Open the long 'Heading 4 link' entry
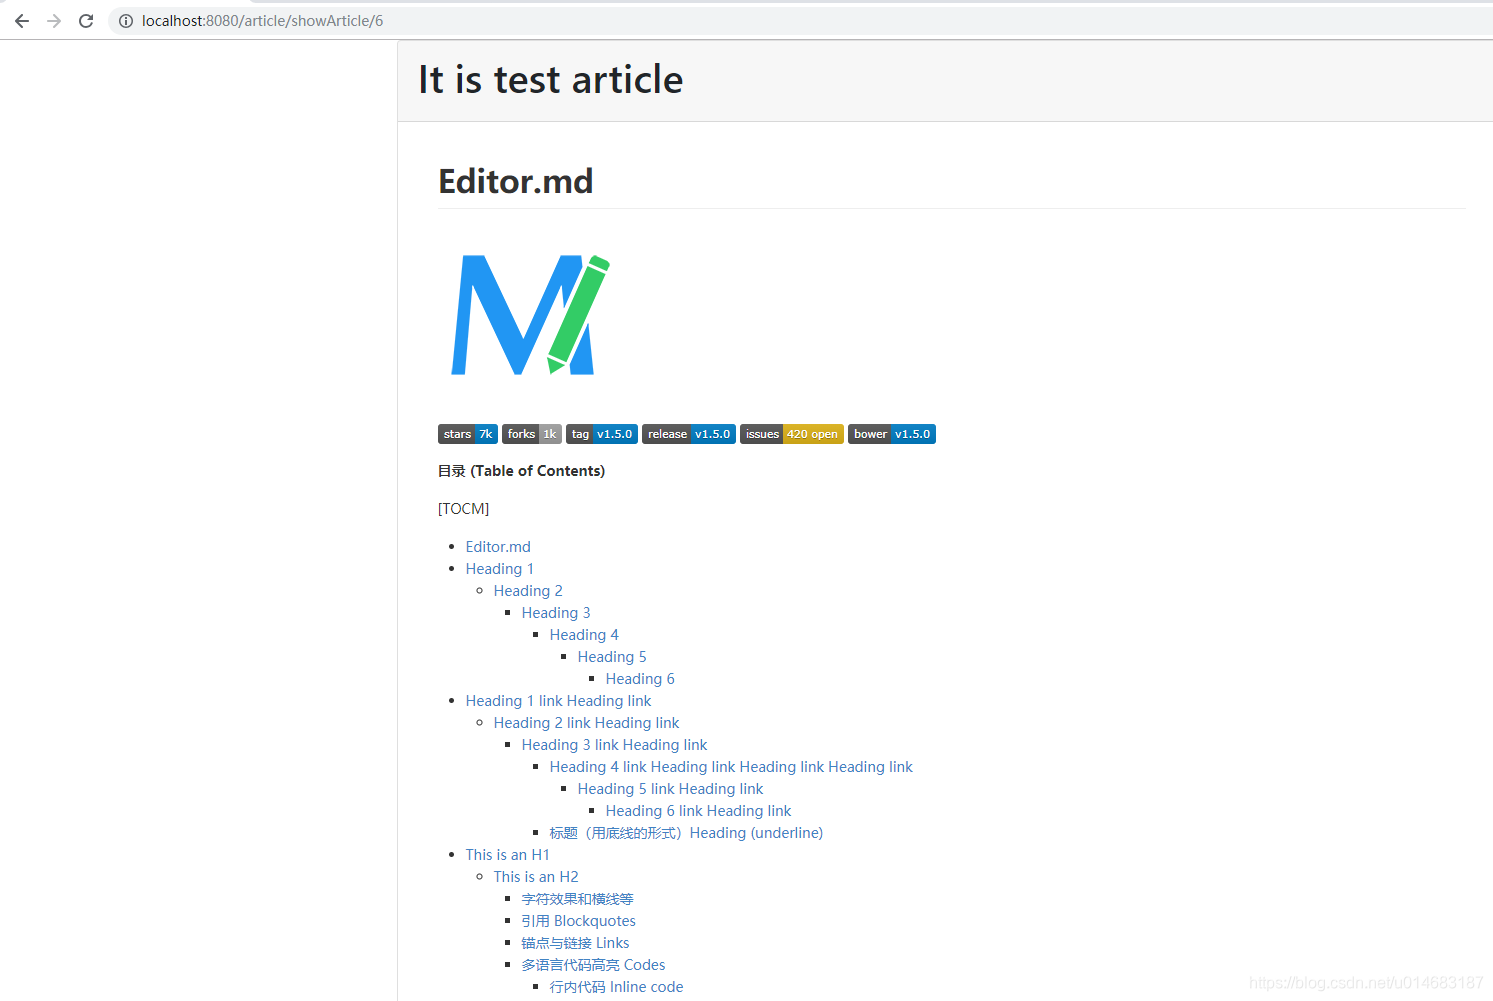 pos(731,767)
